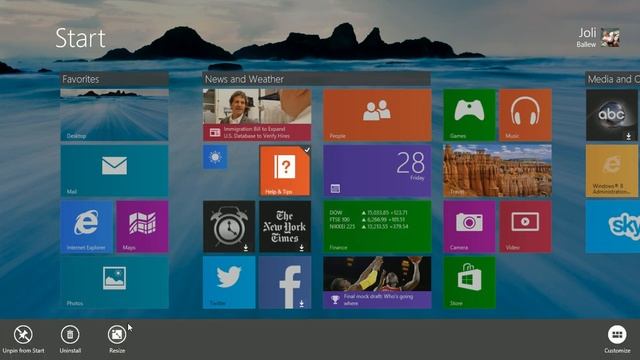Open the Travel canyon photo tile
Screen dimensions: 640x360
pyautogui.click(x=498, y=171)
